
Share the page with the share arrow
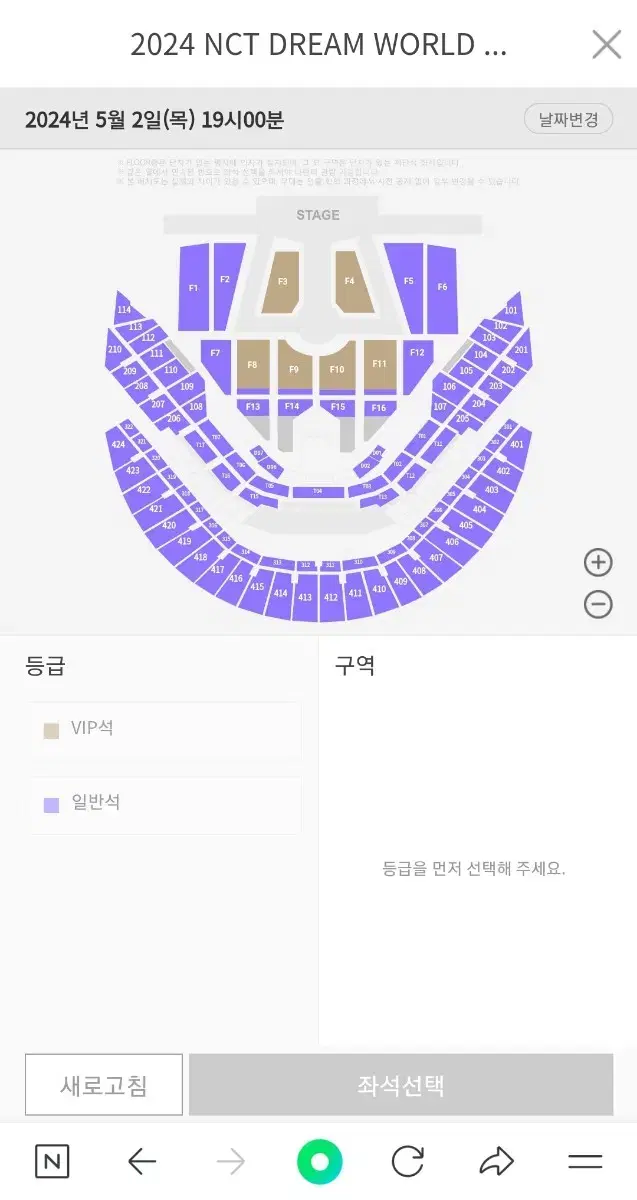coord(496,1161)
